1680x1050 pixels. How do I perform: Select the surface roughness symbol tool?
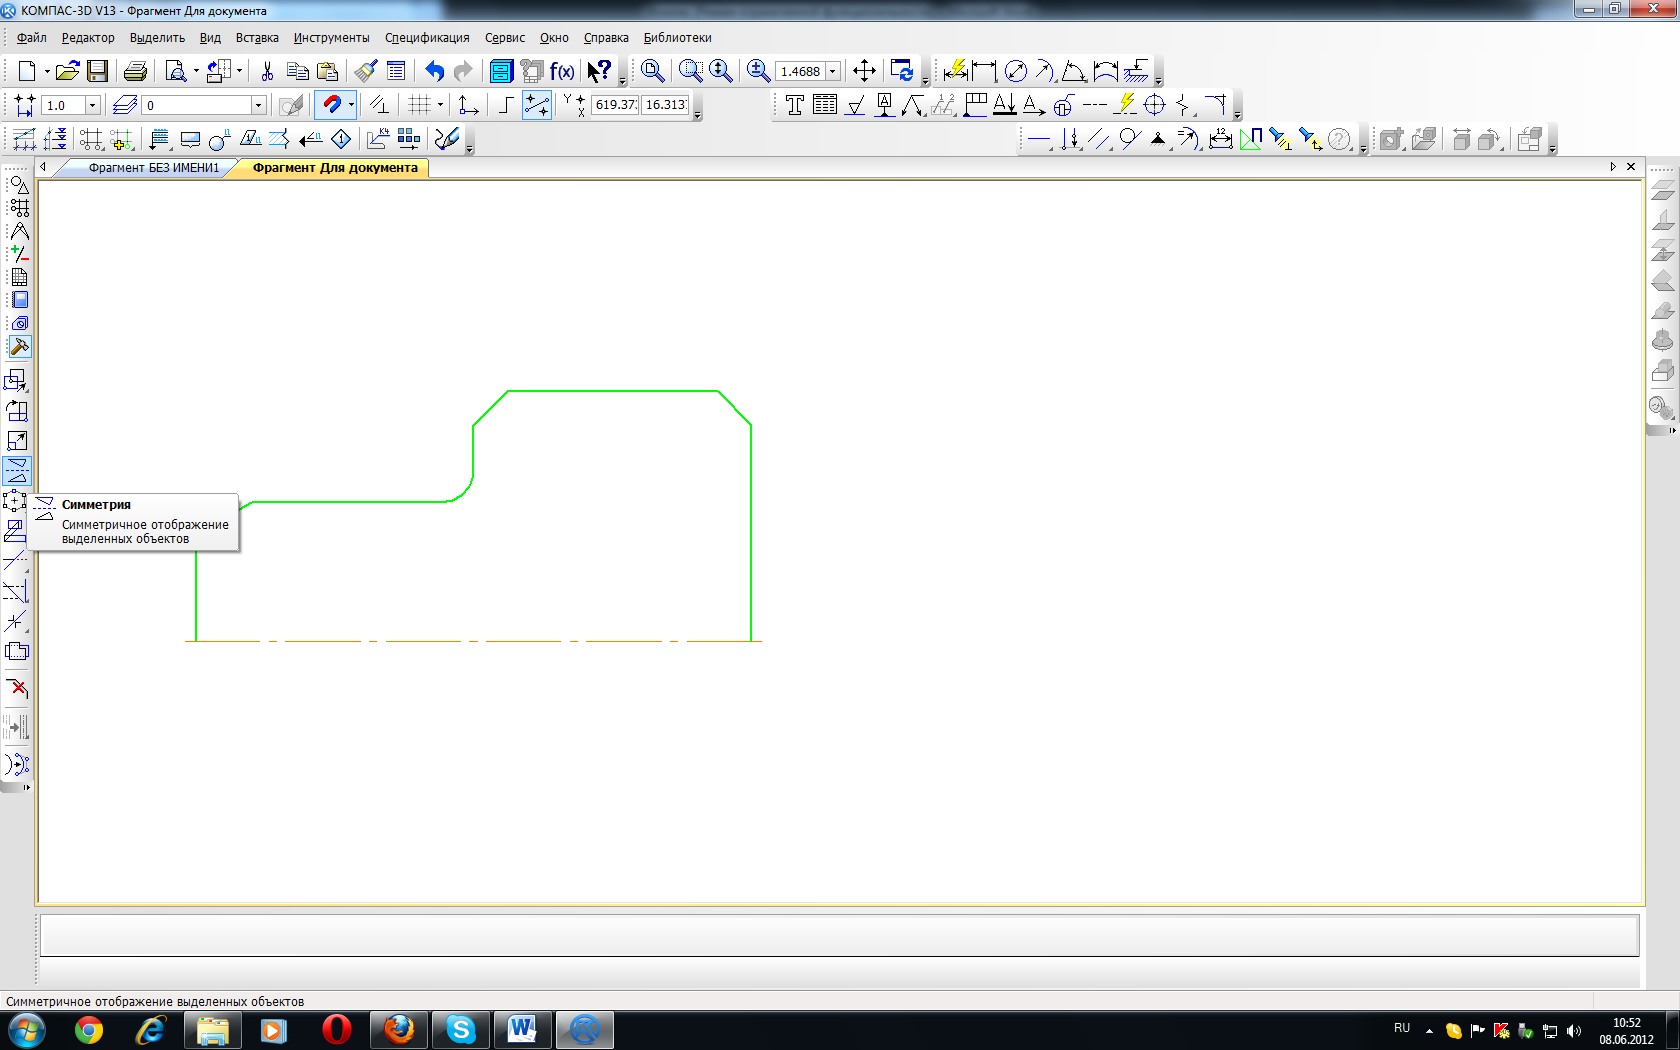click(x=855, y=105)
